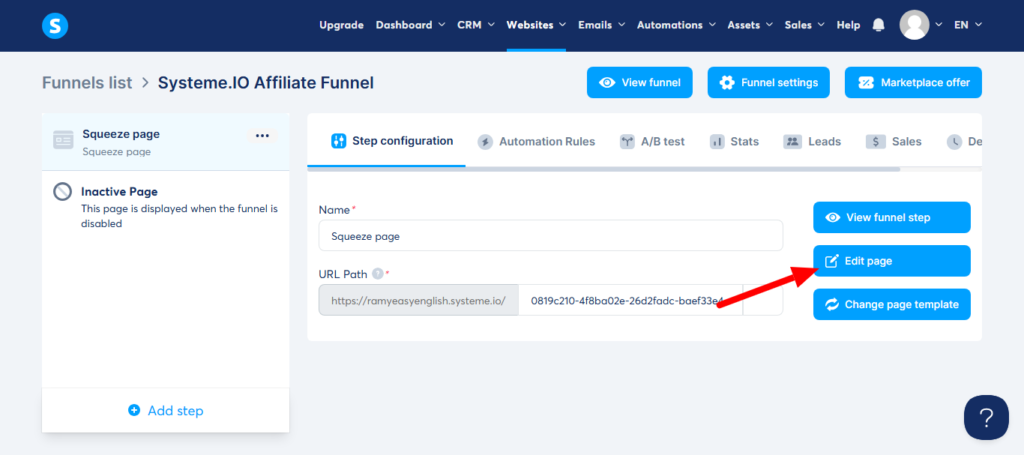This screenshot has width=1024, height=455.
Task: Switch to Sales tab in step panel
Action: pyautogui.click(x=893, y=141)
